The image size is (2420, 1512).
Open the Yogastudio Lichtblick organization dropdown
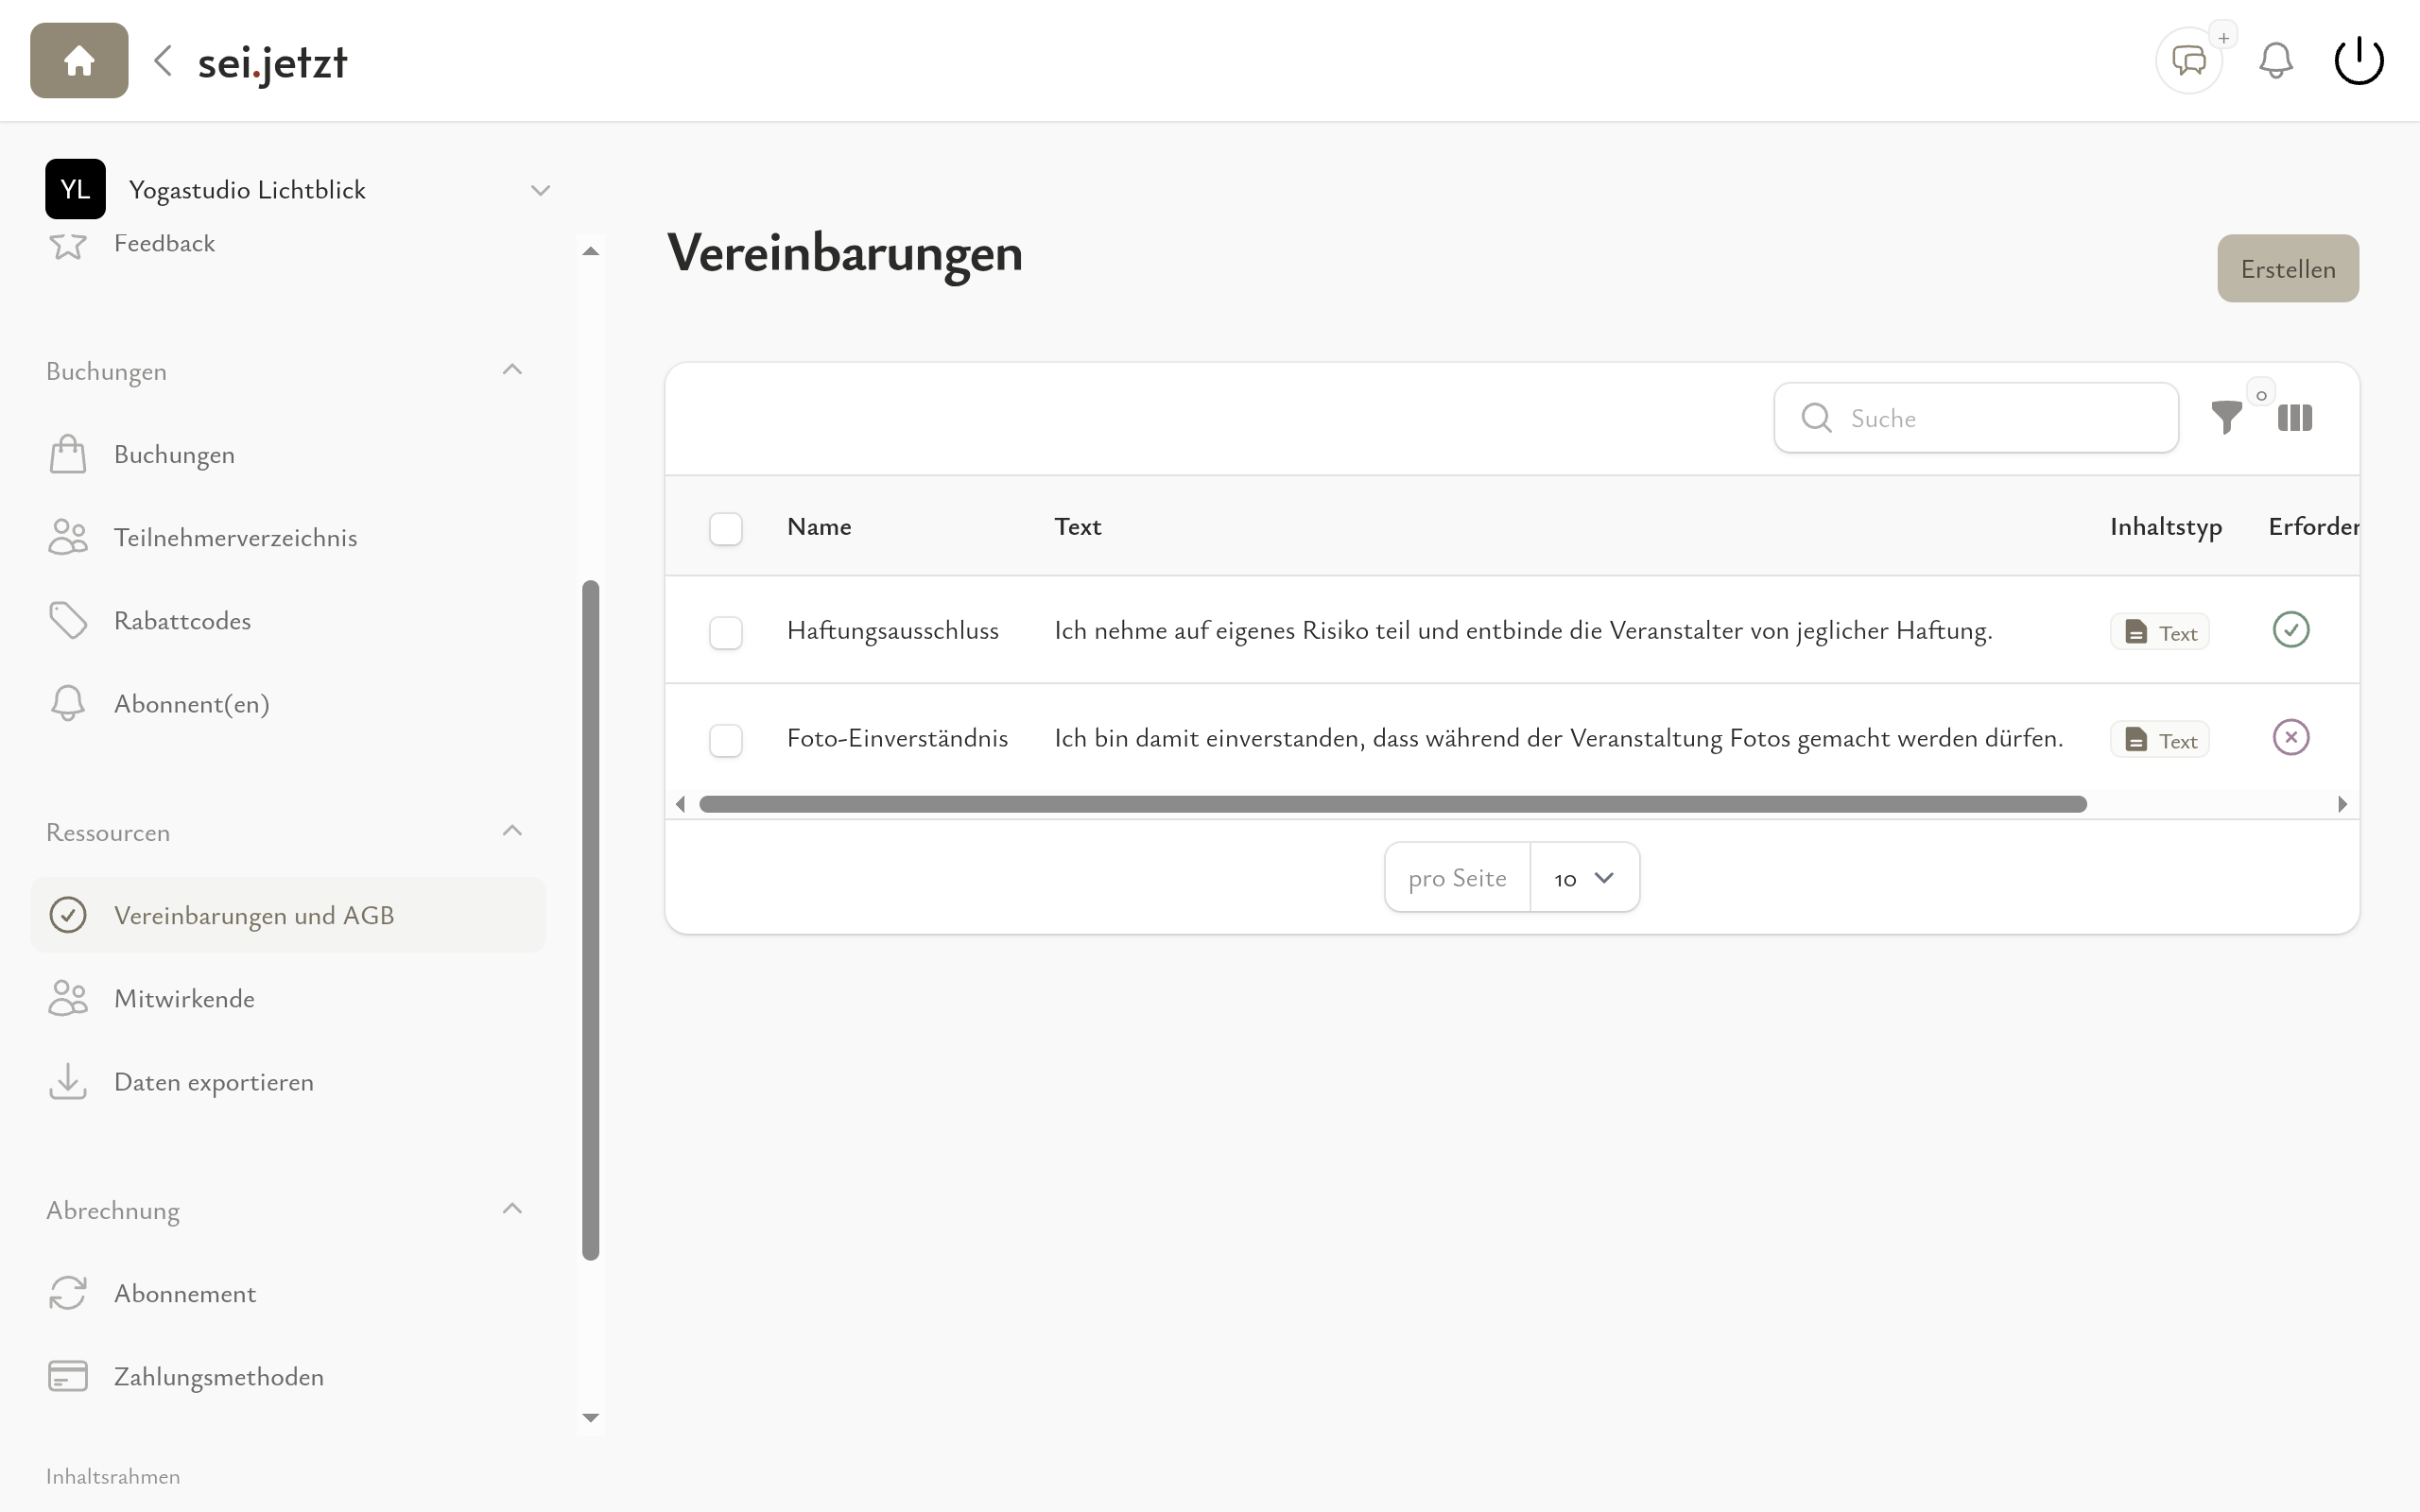point(540,190)
